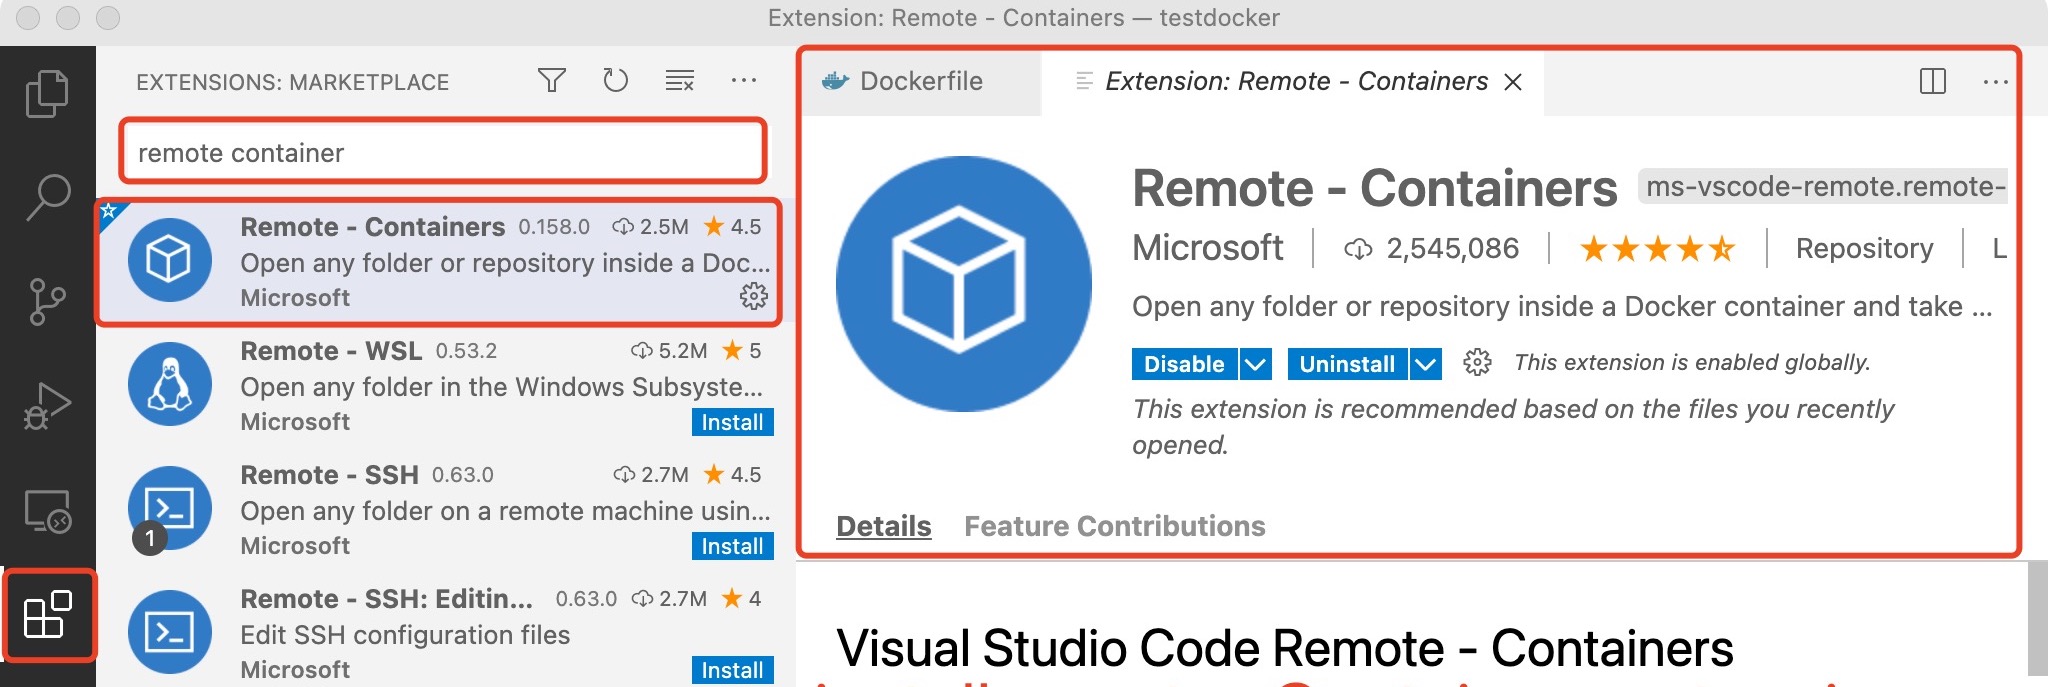Image resolution: width=2048 pixels, height=687 pixels.
Task: Open manage gear on Remote - Containers list row
Action: pos(753,296)
